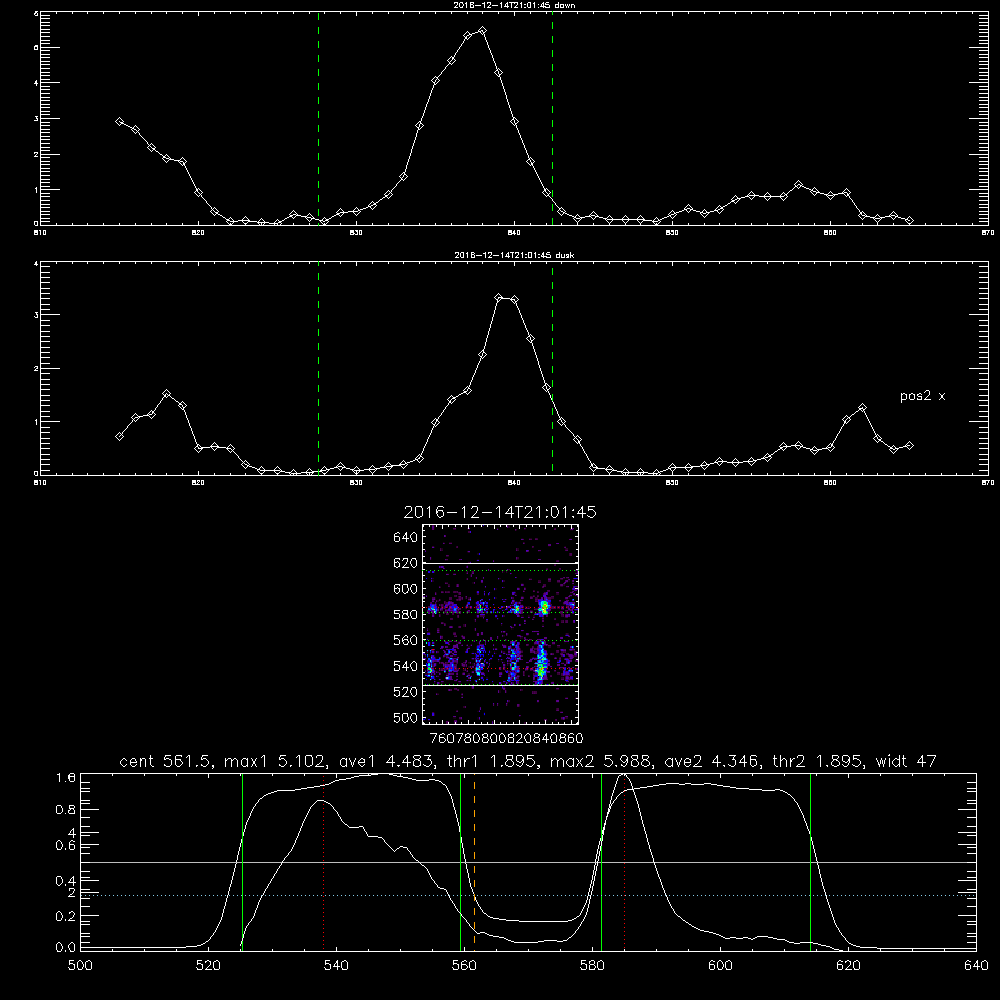The width and height of the screenshot is (1000, 1000).
Task: Click the '2016-12-14T21:01:45 dusk' plot title
Action: [514, 255]
